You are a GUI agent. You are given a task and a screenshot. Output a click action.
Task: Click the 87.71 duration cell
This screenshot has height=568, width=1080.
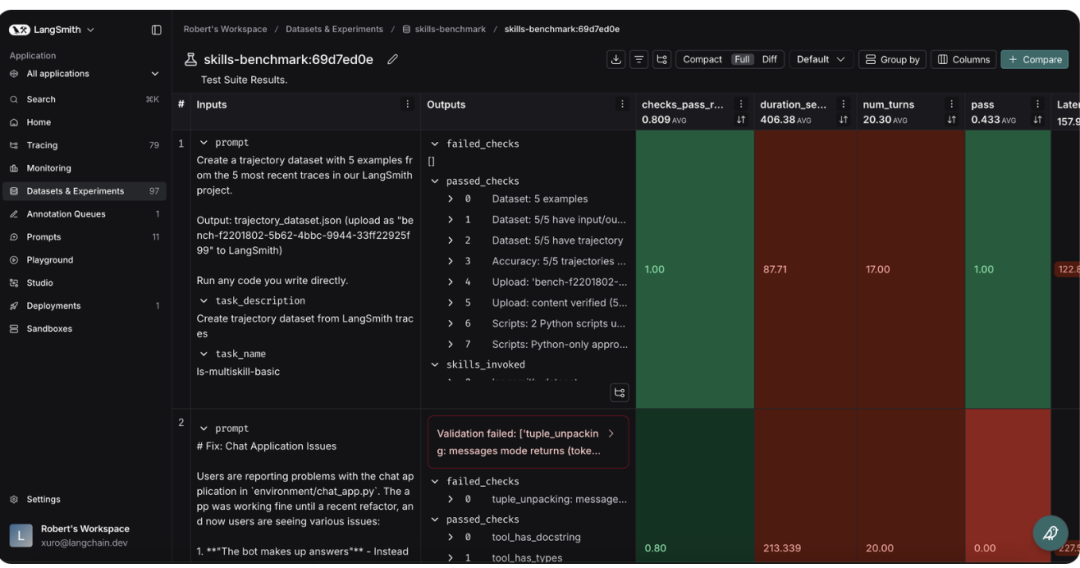click(805, 269)
